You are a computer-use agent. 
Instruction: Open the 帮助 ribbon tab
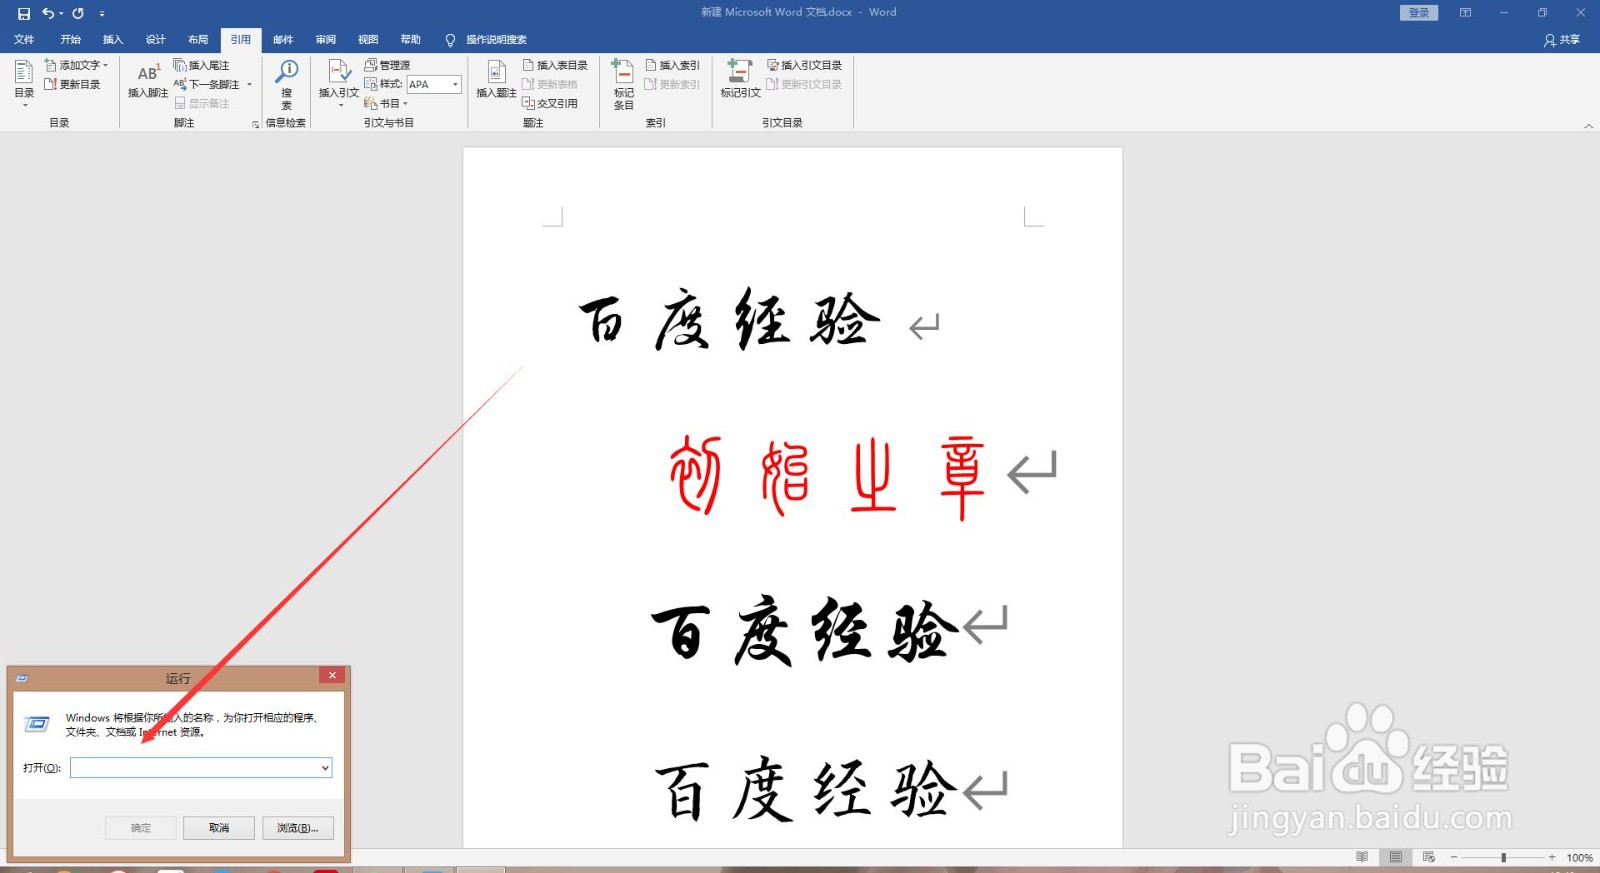pos(411,40)
